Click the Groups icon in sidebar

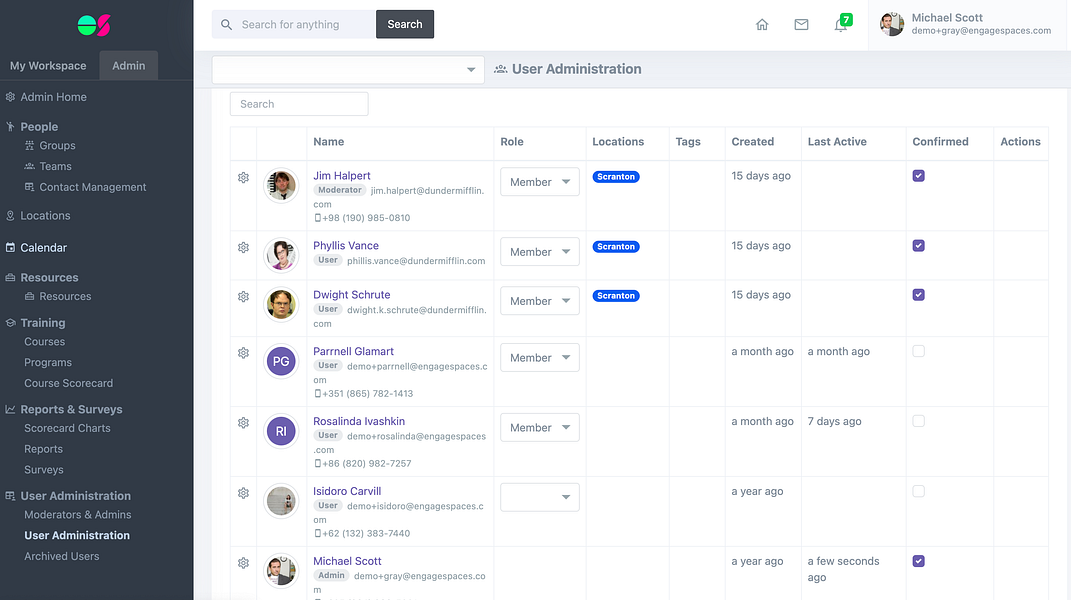pos(29,146)
